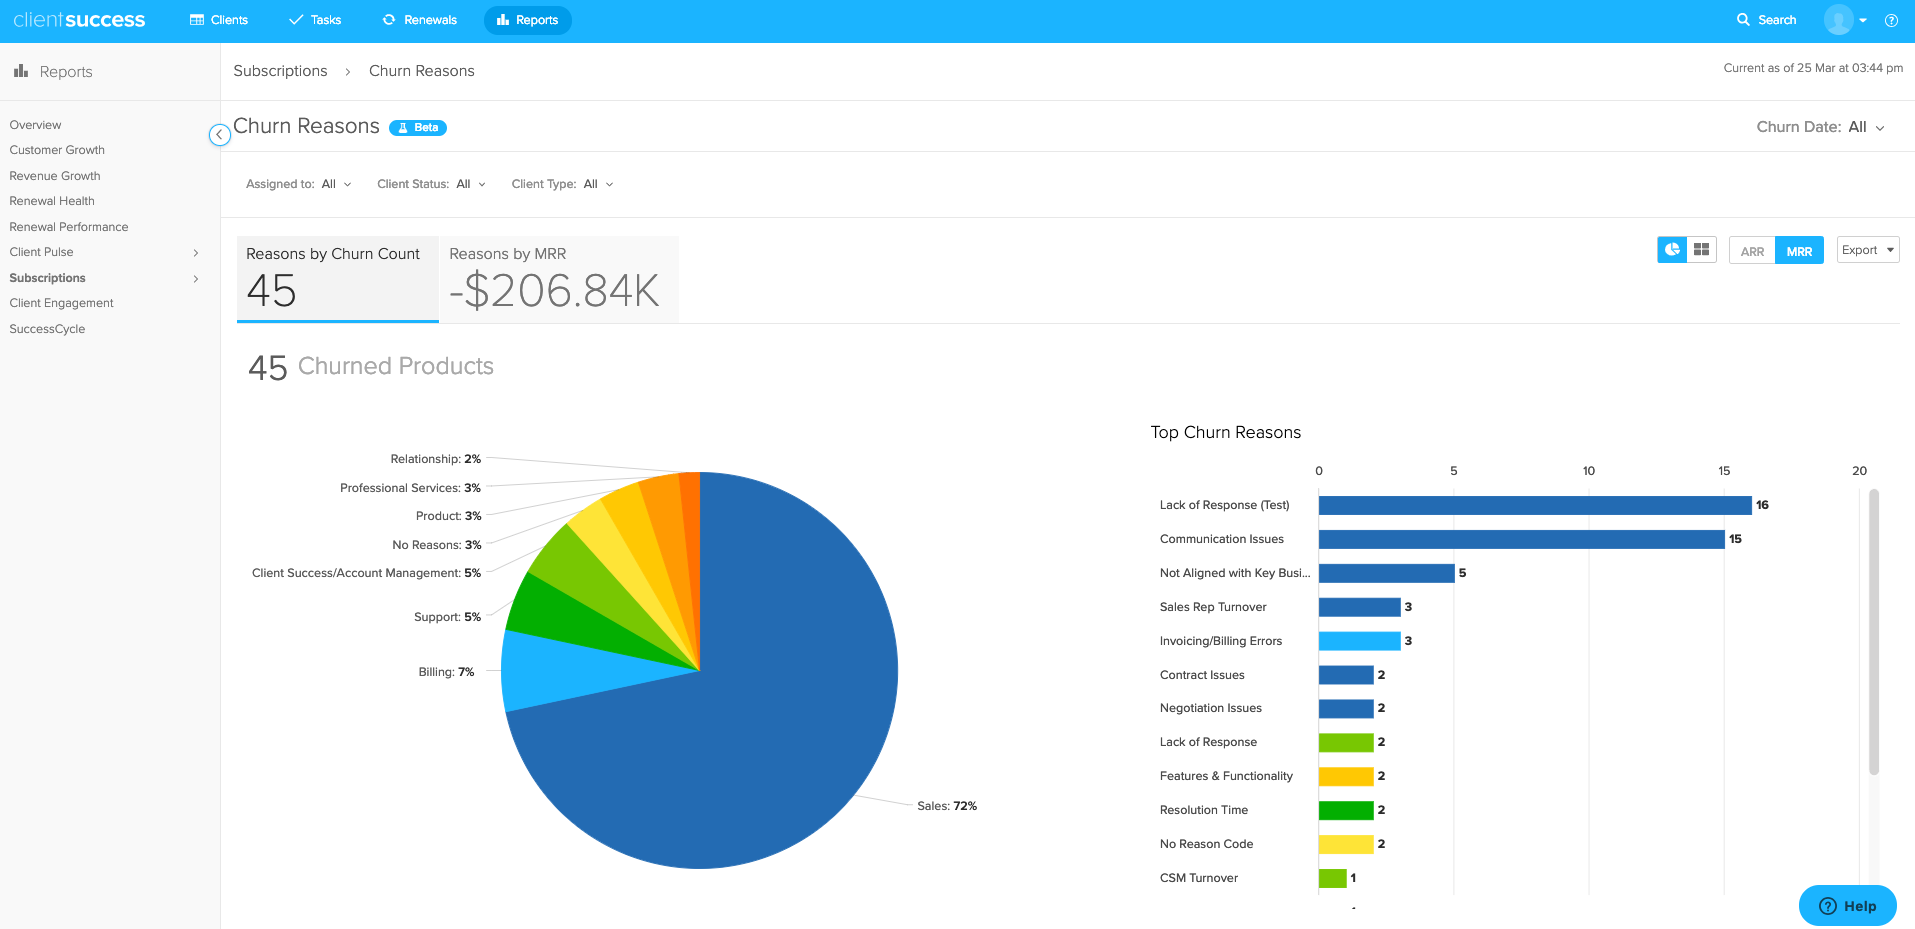Switch to the Reasons by MRR tab
This screenshot has height=929, width=1915.
pyautogui.click(x=557, y=279)
